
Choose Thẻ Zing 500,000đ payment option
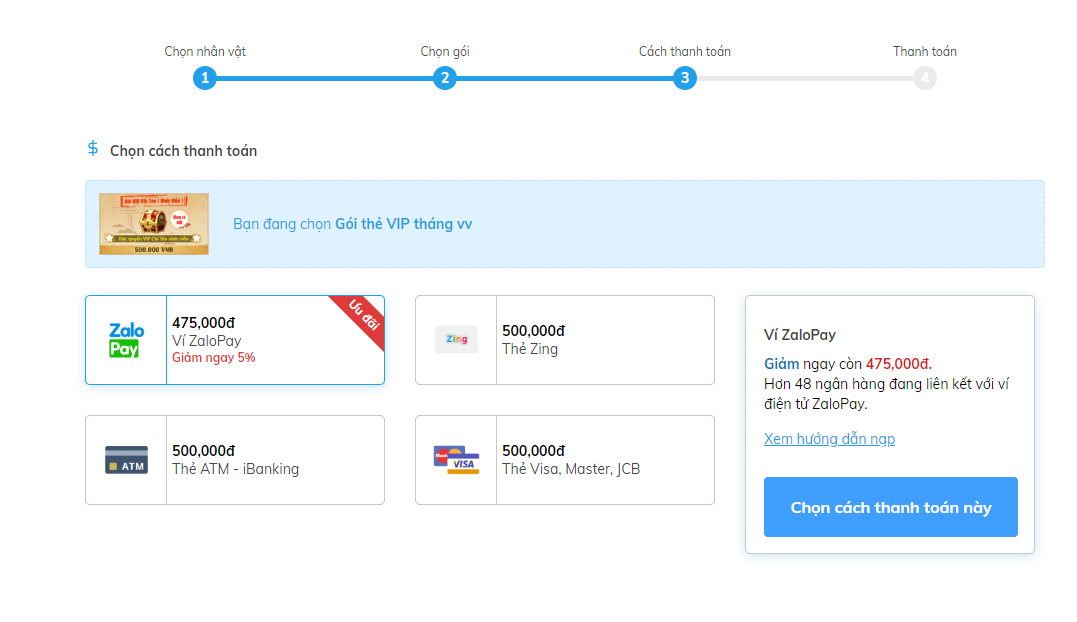tap(565, 340)
